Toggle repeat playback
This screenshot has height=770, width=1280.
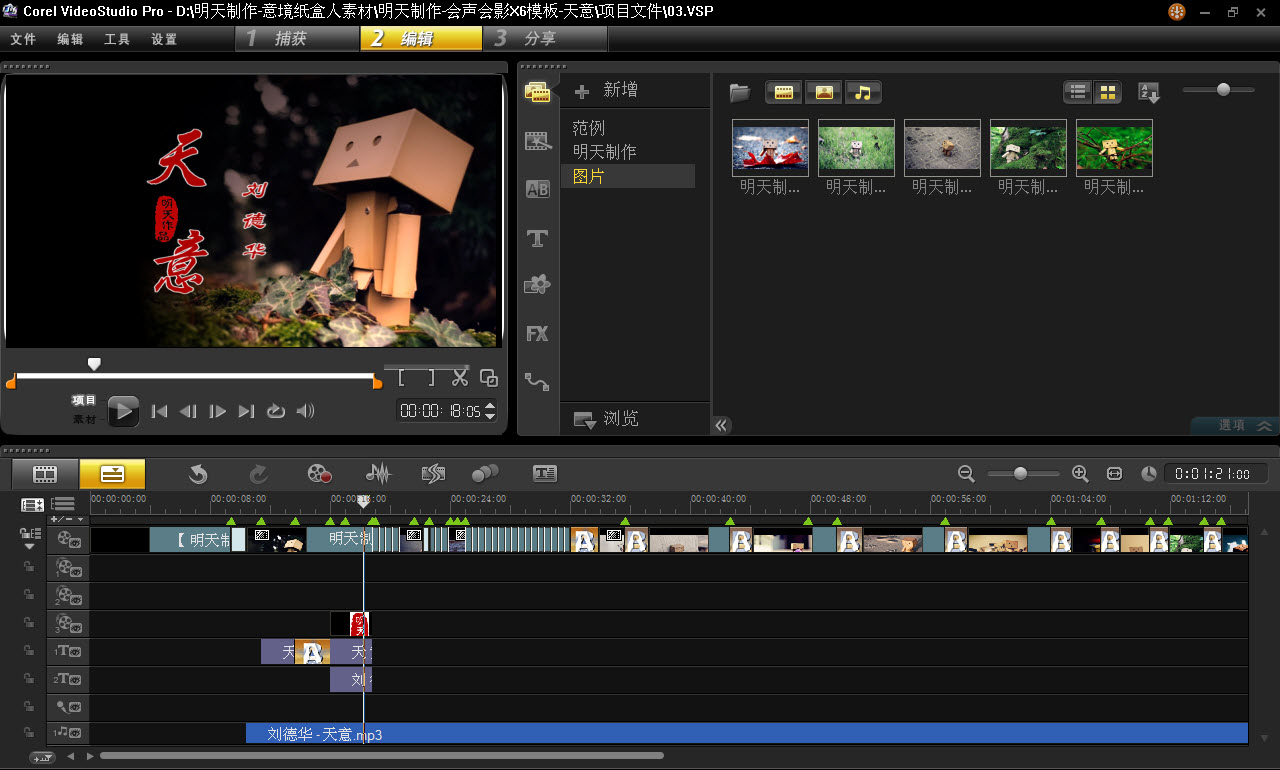click(276, 411)
